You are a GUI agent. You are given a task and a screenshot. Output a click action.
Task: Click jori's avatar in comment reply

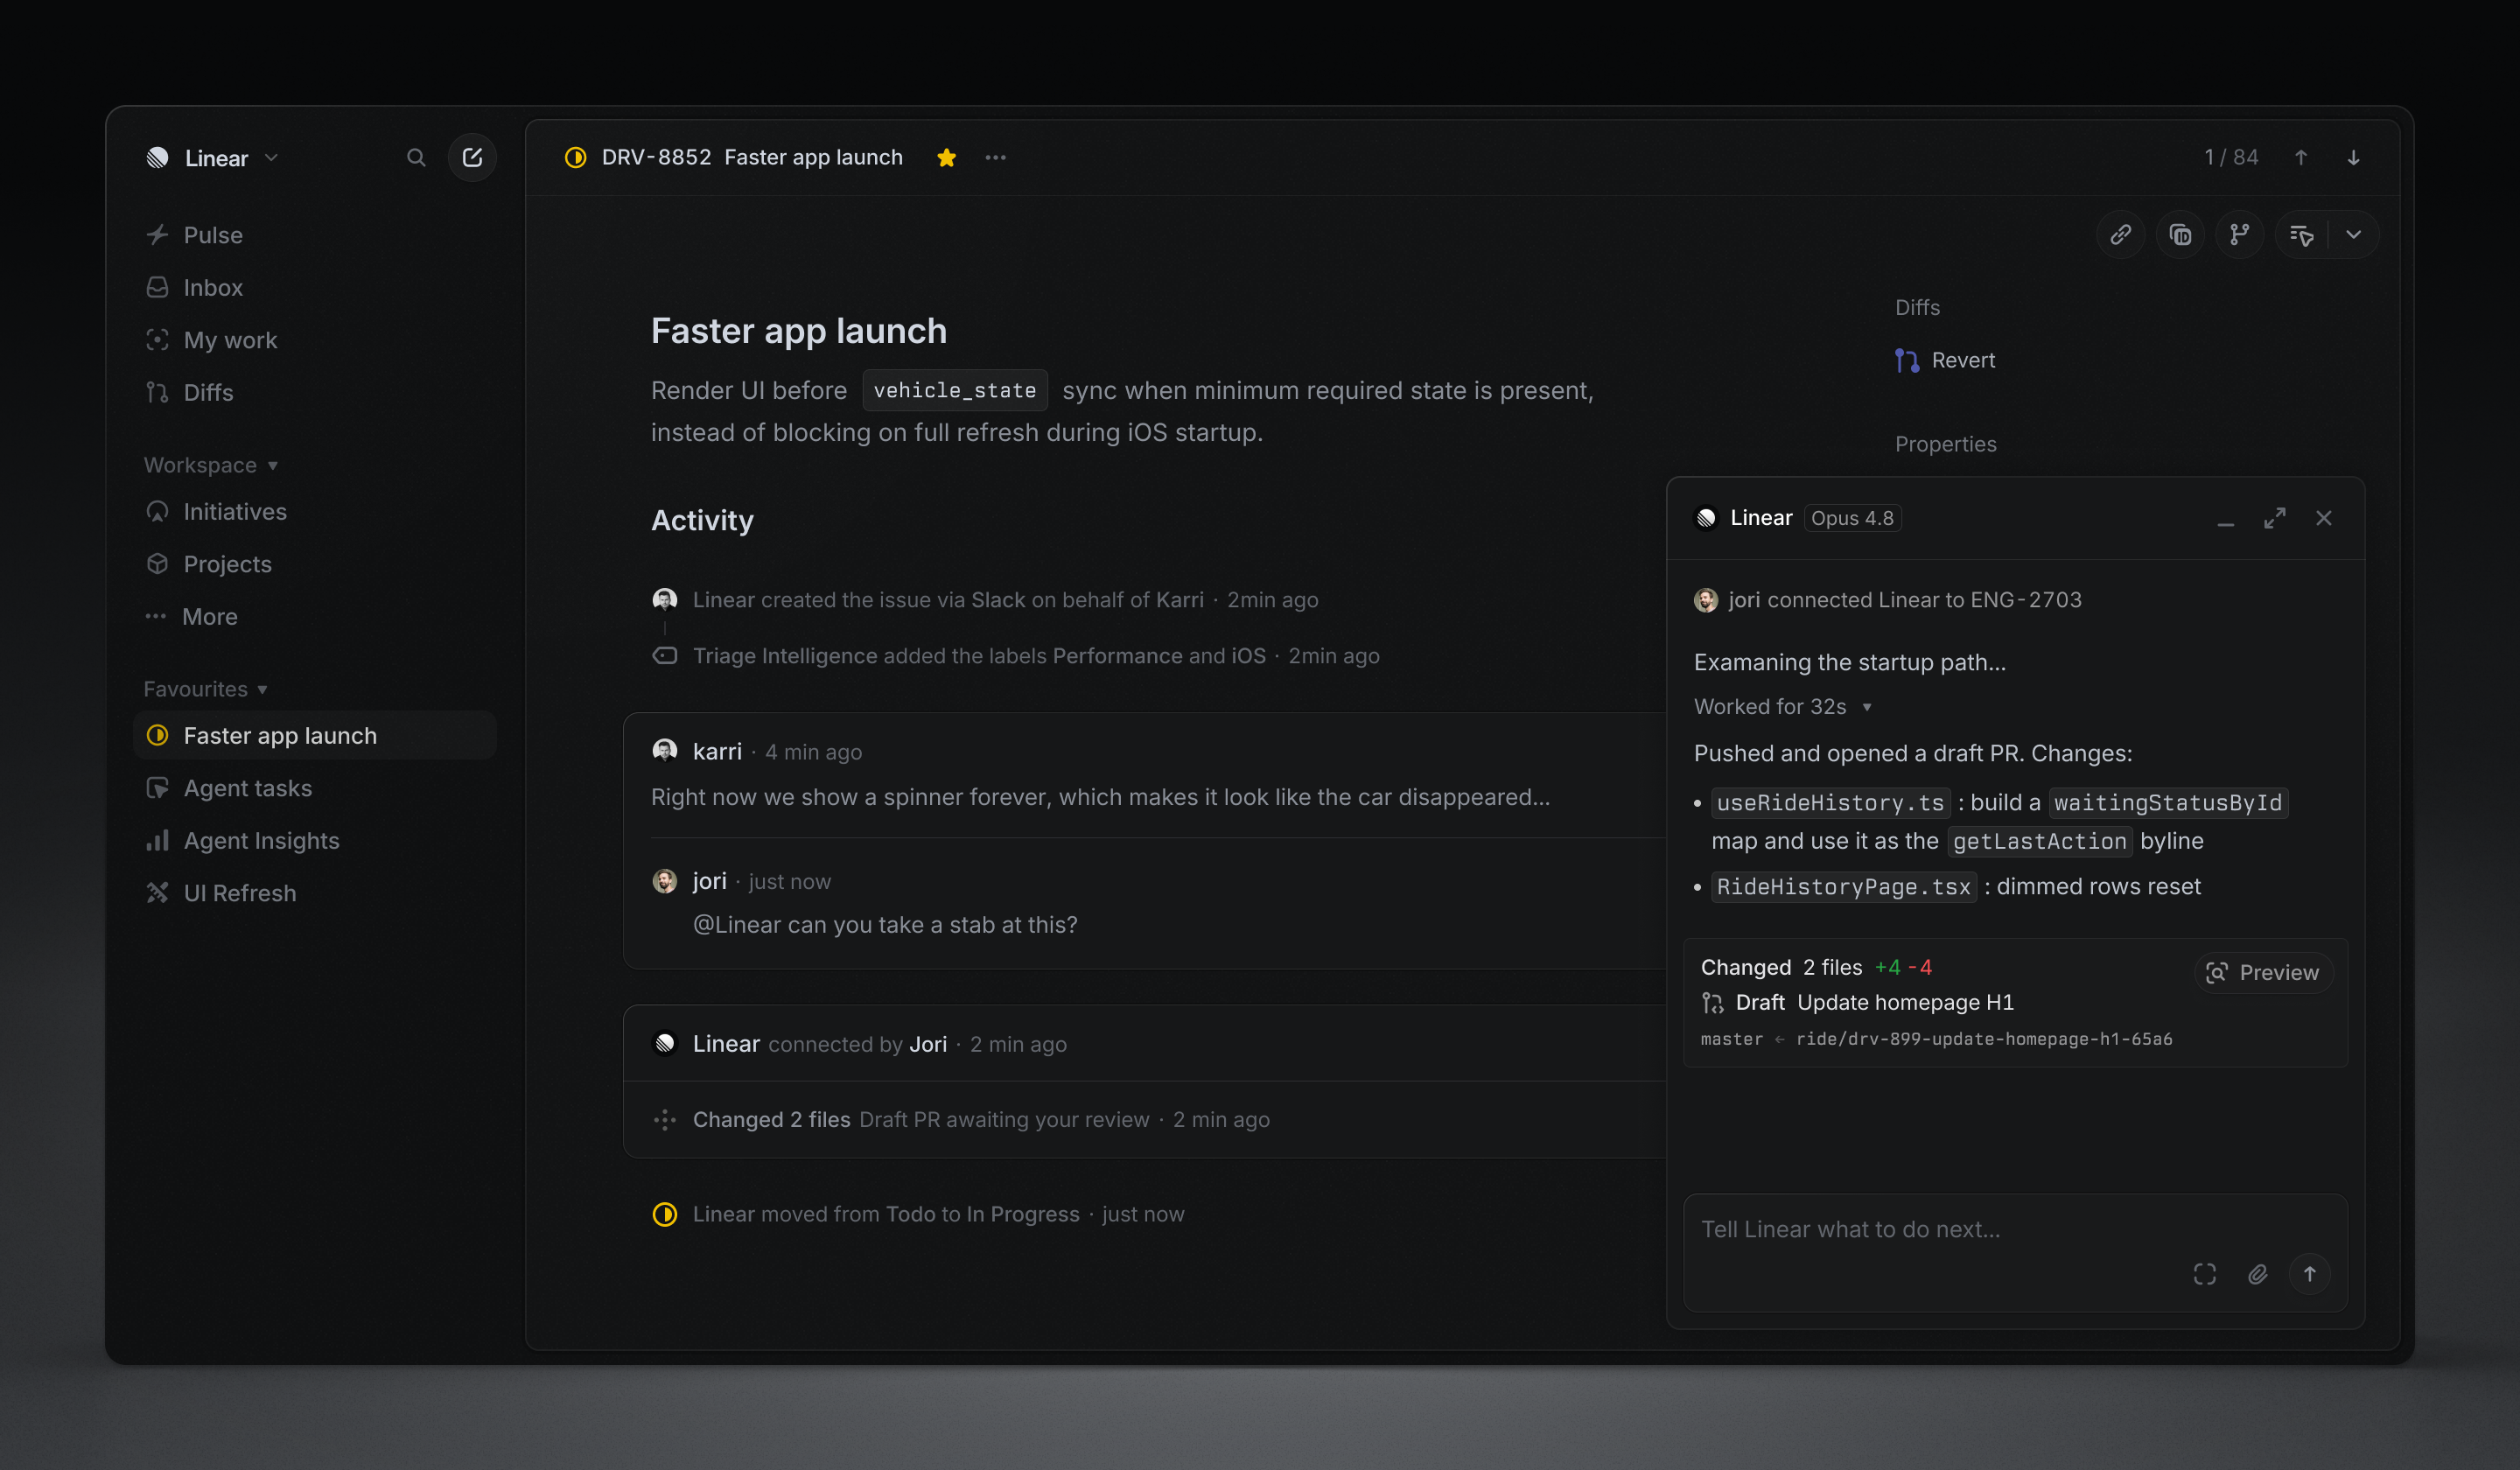click(x=665, y=881)
